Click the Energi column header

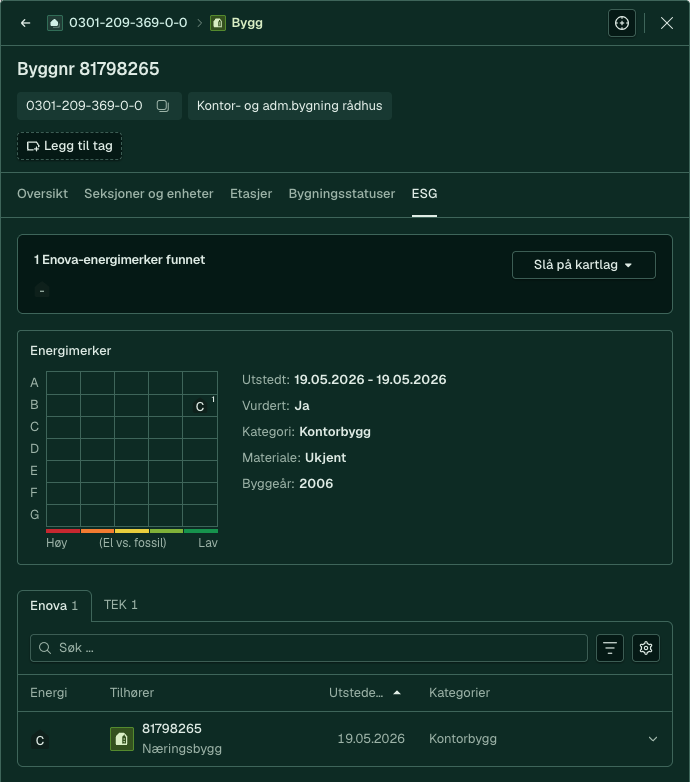pos(48,693)
